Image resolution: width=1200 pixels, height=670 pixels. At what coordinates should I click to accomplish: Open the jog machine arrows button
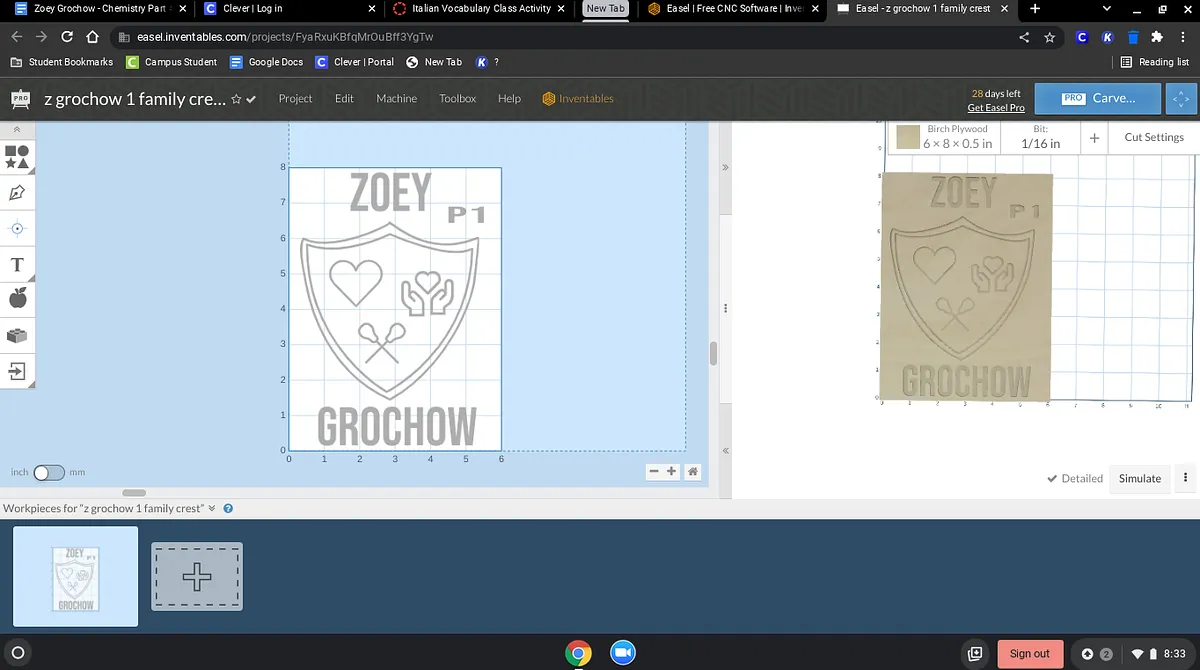(x=1181, y=99)
